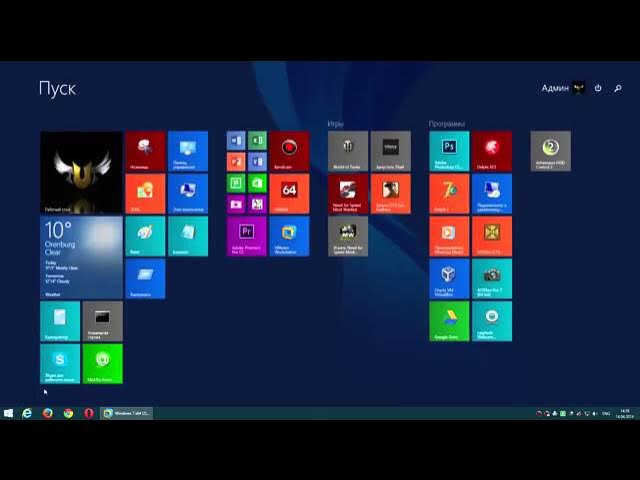This screenshot has width=640, height=480.
Task: Launch the Paint tile
Action: click(145, 236)
